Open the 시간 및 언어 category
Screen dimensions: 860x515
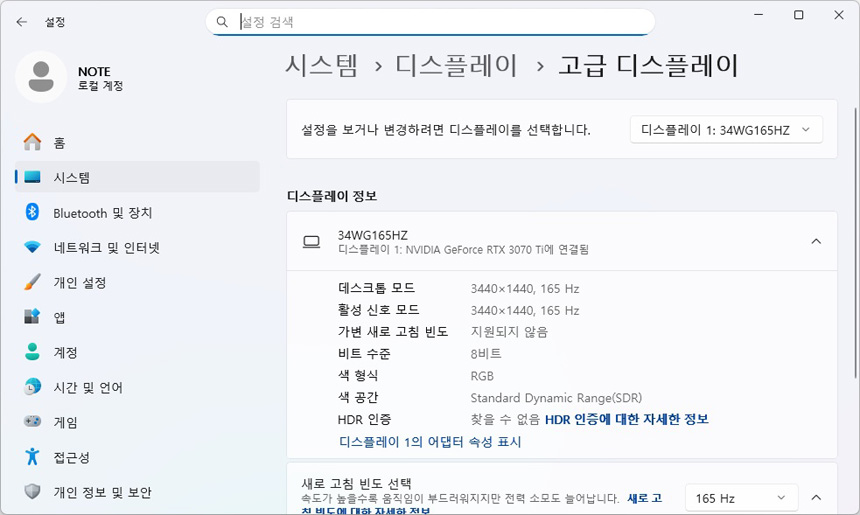point(88,387)
